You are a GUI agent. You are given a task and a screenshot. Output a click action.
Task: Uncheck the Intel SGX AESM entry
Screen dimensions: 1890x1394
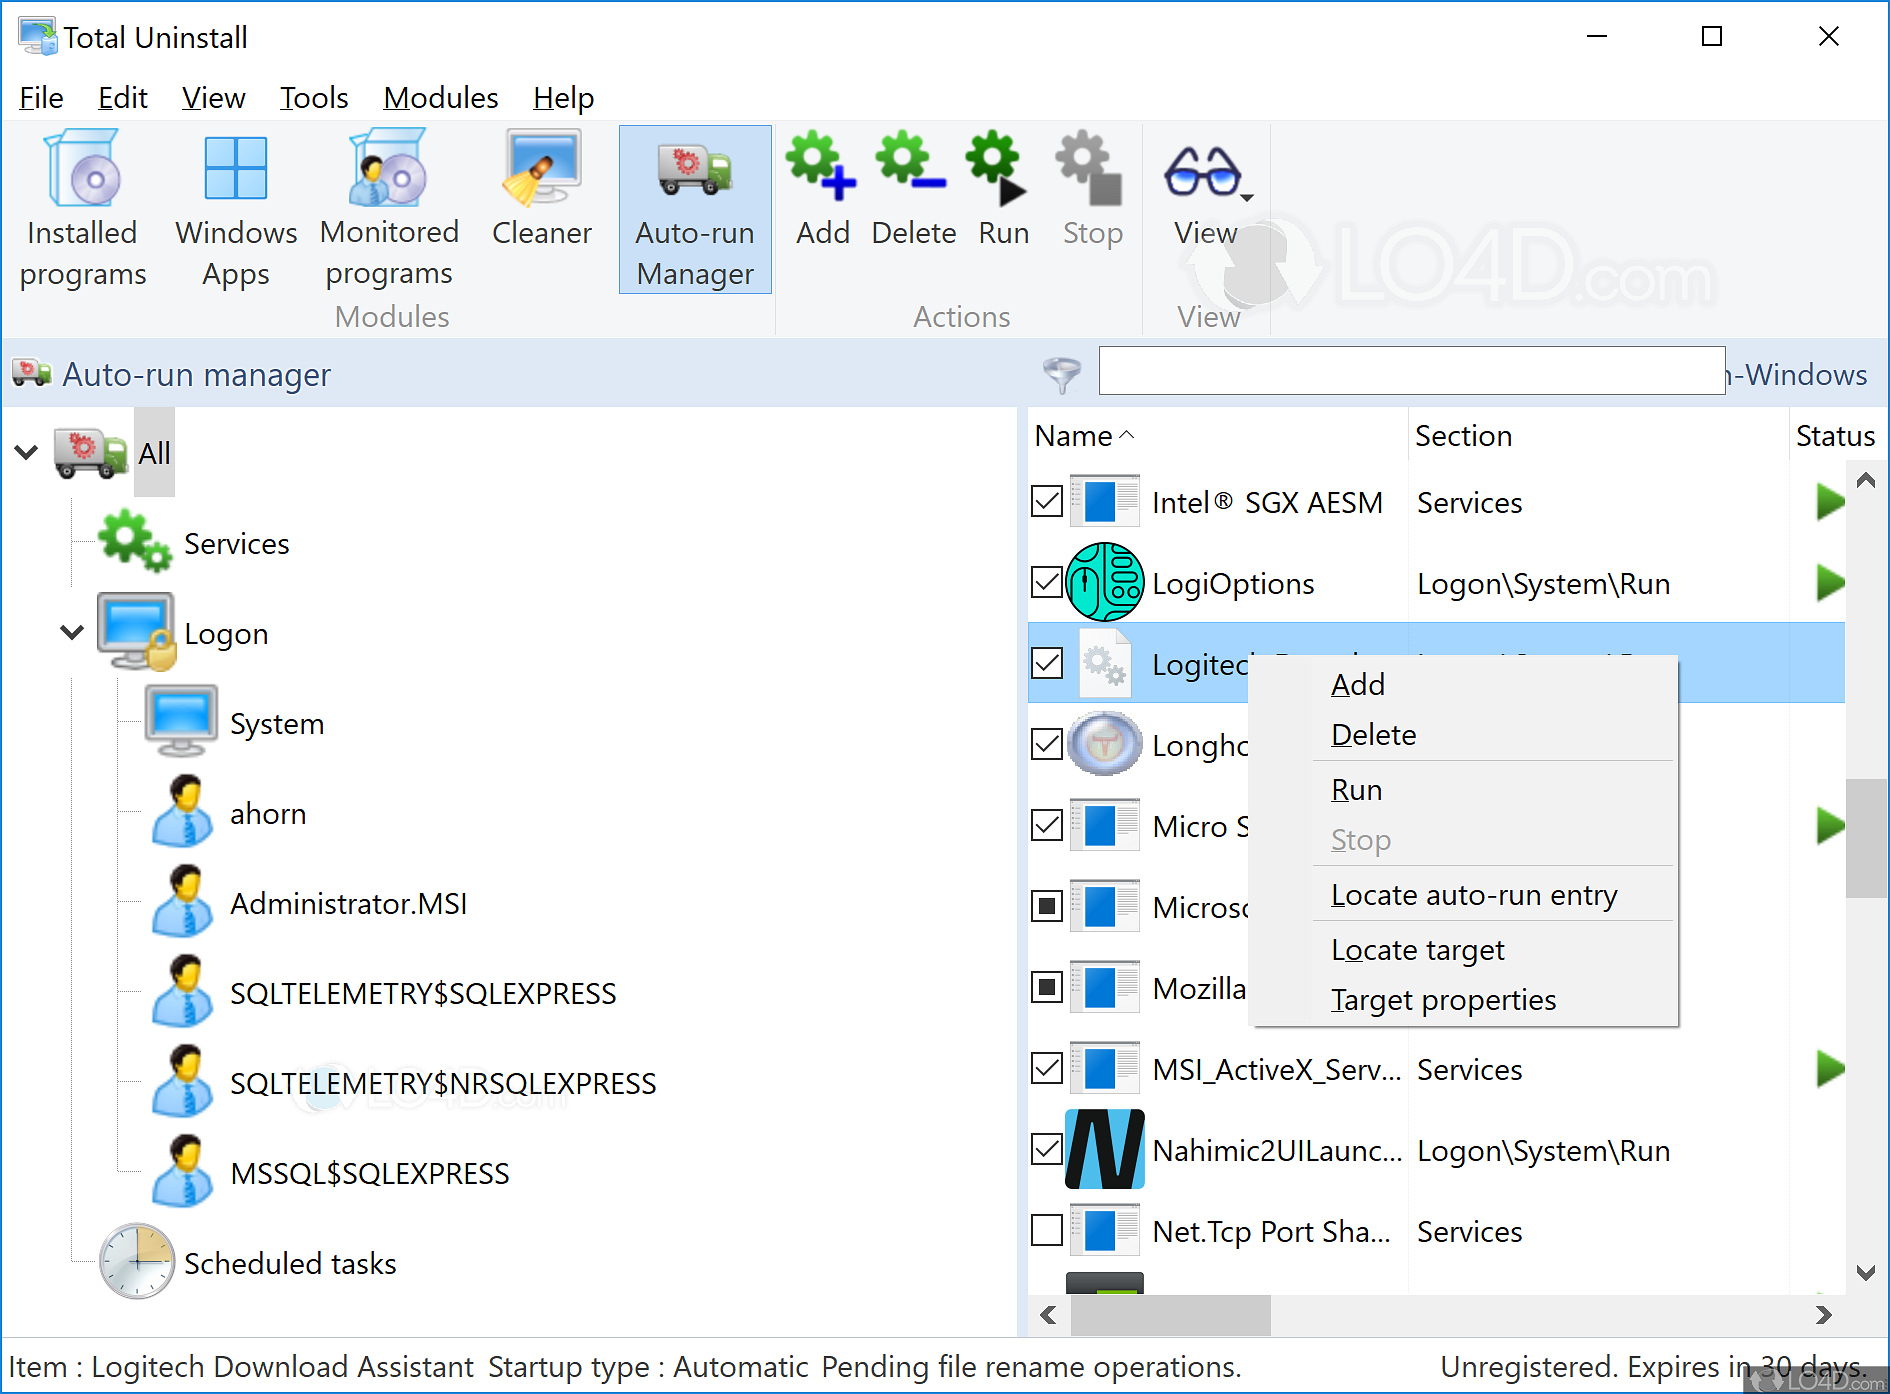click(x=1046, y=501)
